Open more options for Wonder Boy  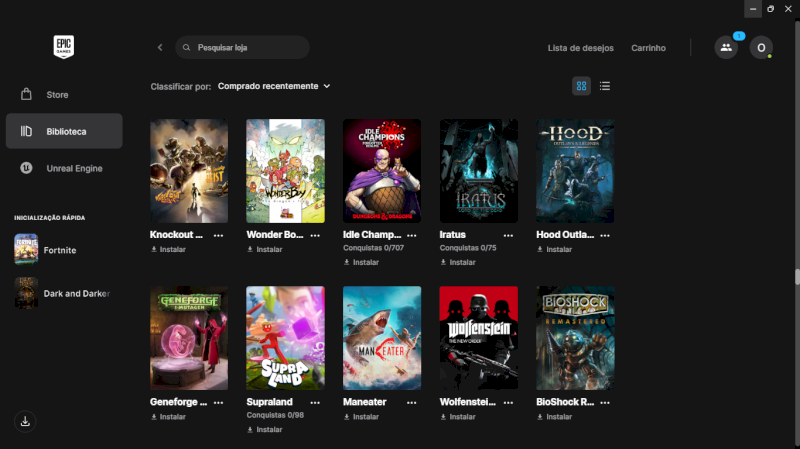[315, 235]
